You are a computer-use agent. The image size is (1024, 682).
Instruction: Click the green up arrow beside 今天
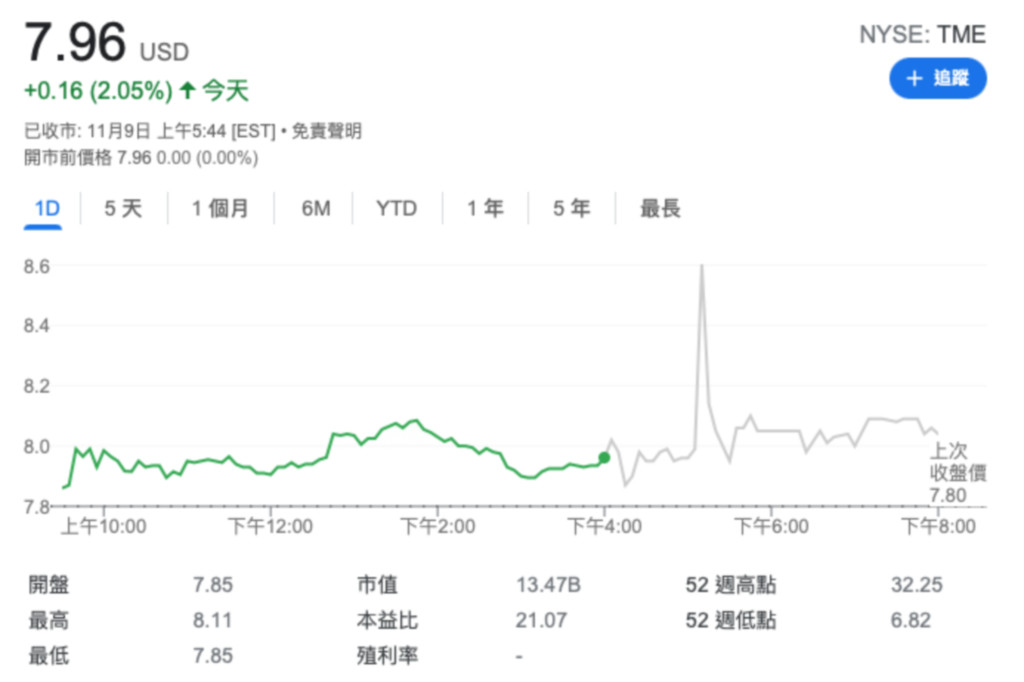187,91
